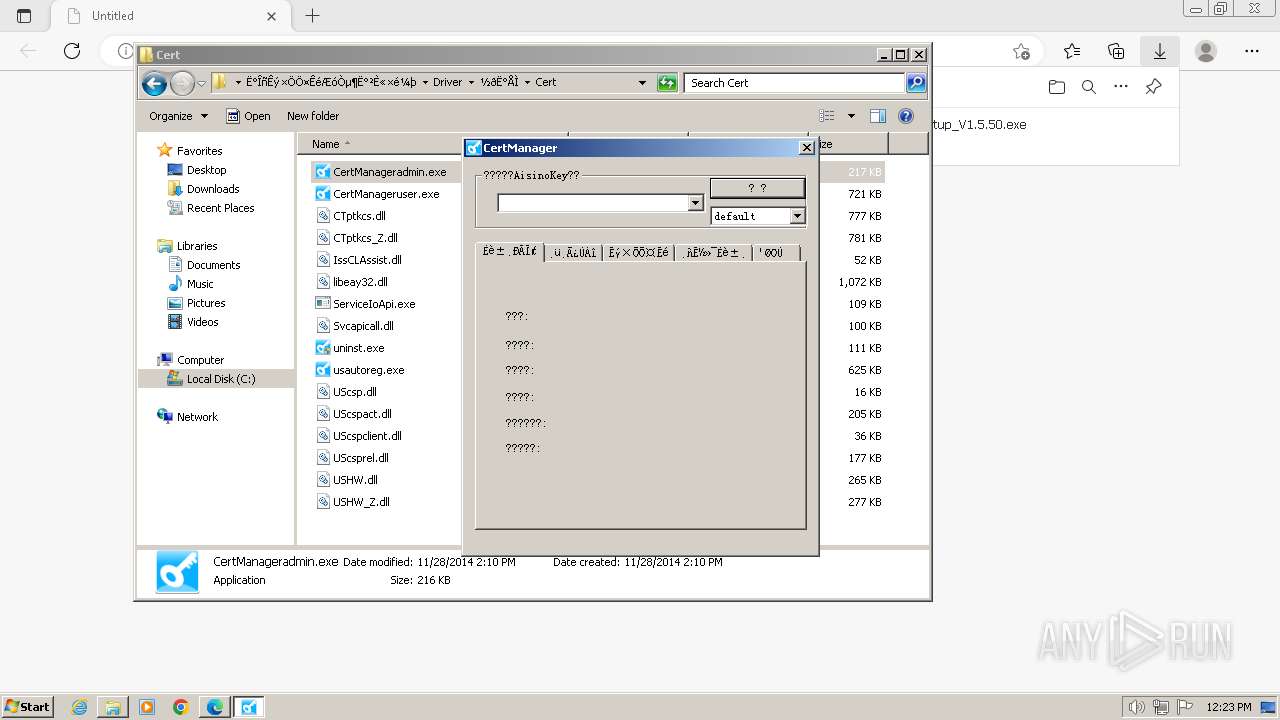Viewport: 1280px width, 720px height.
Task: Switch to second CertManager tab
Action: pyautogui.click(x=574, y=253)
